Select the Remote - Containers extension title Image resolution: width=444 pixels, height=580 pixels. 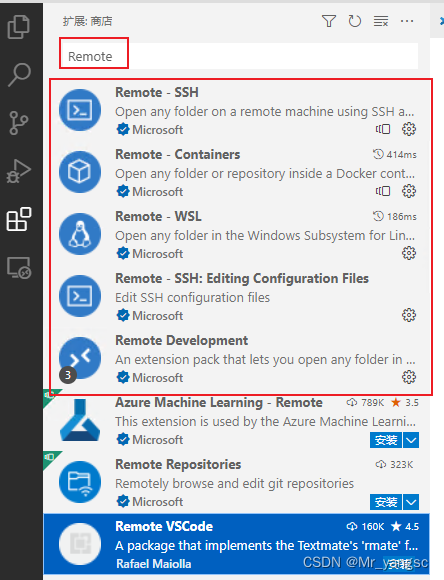point(178,154)
